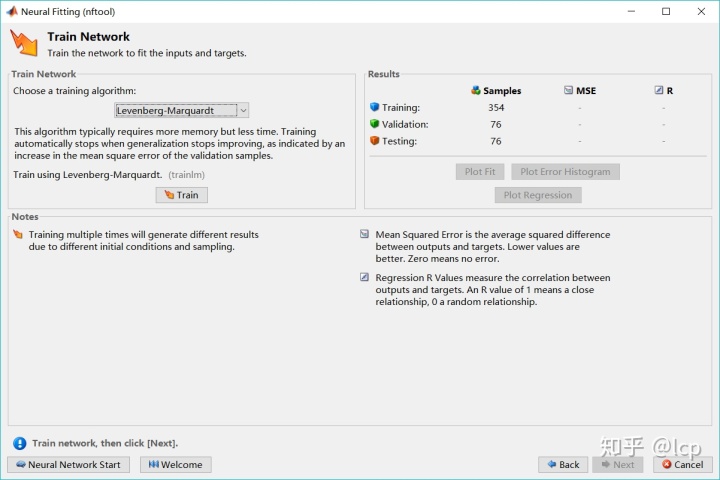Click the orange arrow icon in Notes
The width and height of the screenshot is (720, 480).
[x=18, y=235]
